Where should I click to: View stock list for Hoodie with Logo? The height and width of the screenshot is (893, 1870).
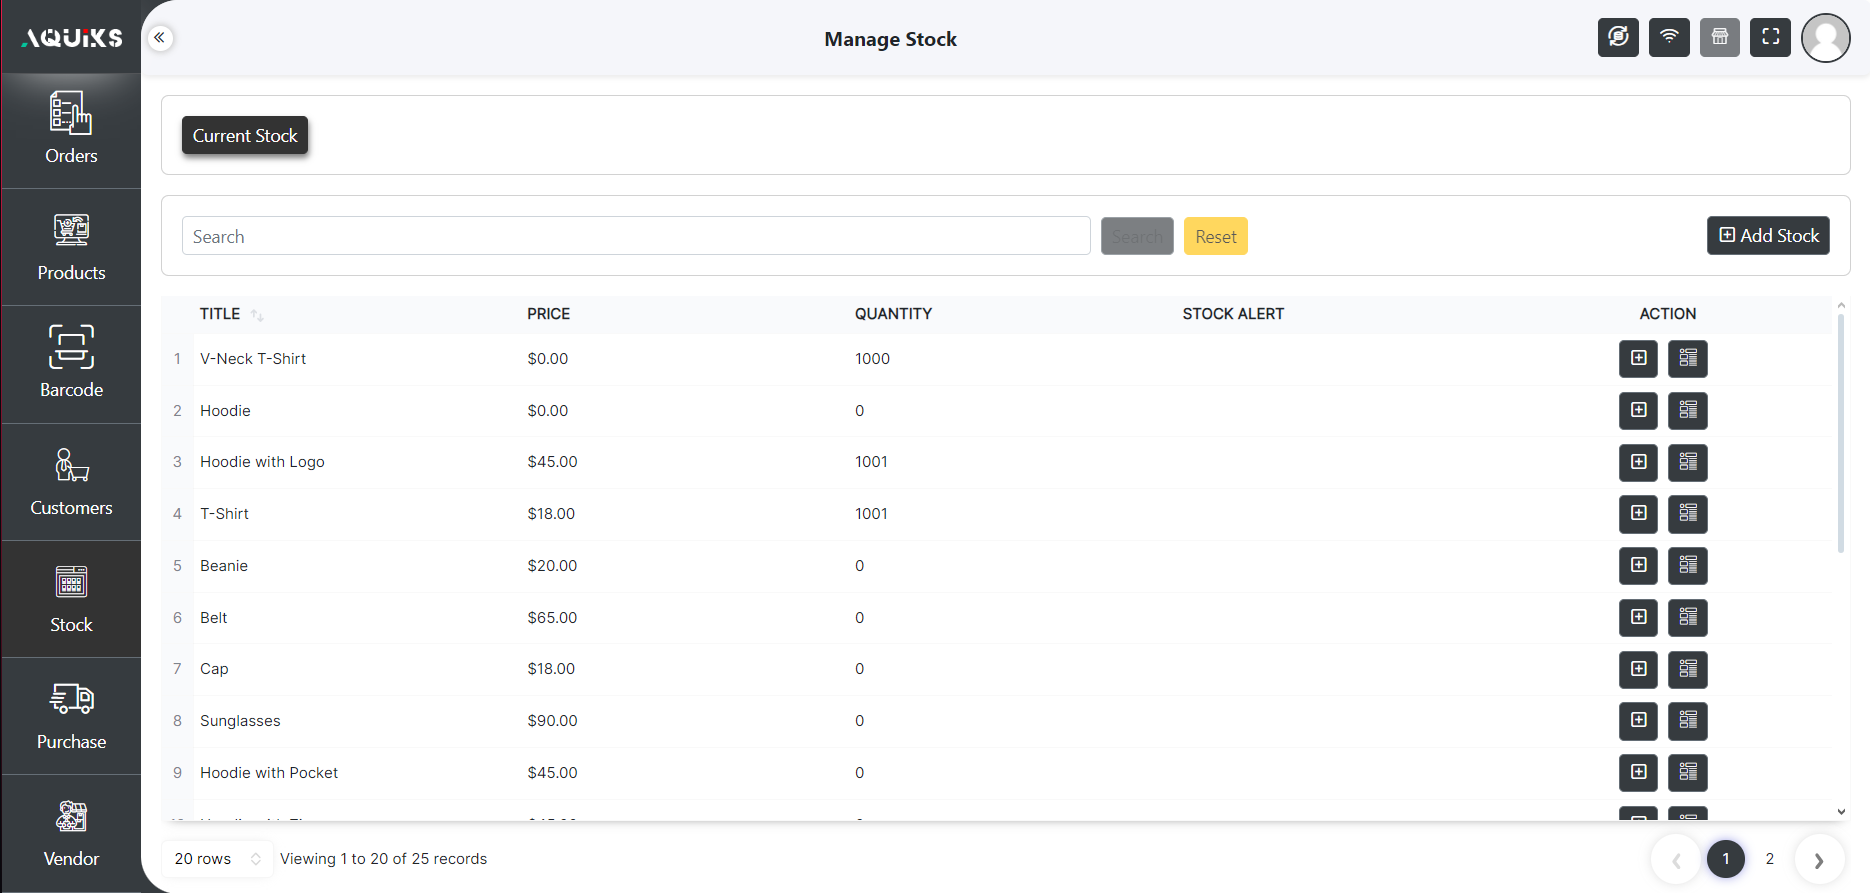point(1688,462)
